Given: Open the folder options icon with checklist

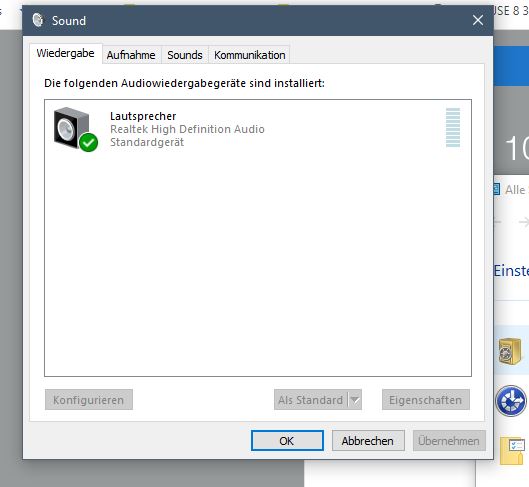Looking at the screenshot, I should click(x=512, y=451).
